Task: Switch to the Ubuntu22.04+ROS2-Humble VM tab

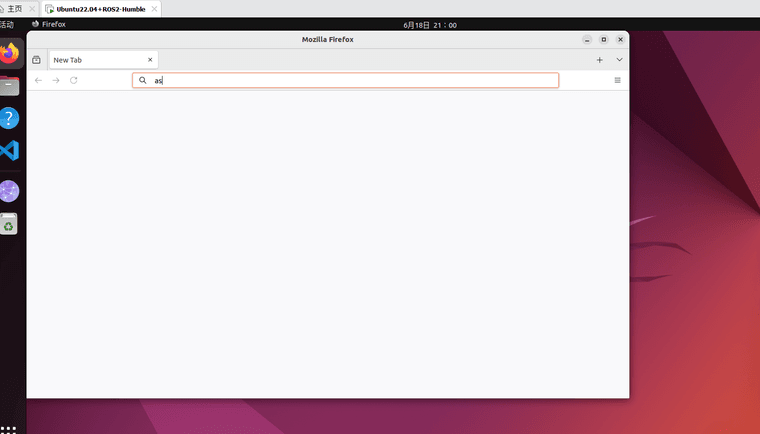Action: [x=101, y=9]
